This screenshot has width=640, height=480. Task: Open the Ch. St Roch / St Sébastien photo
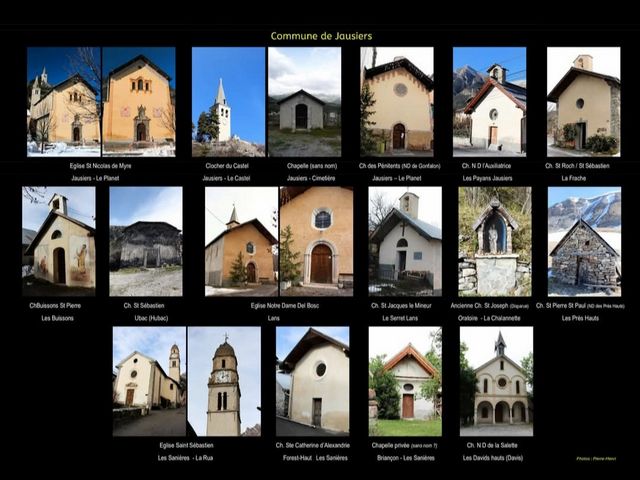pyautogui.click(x=583, y=101)
